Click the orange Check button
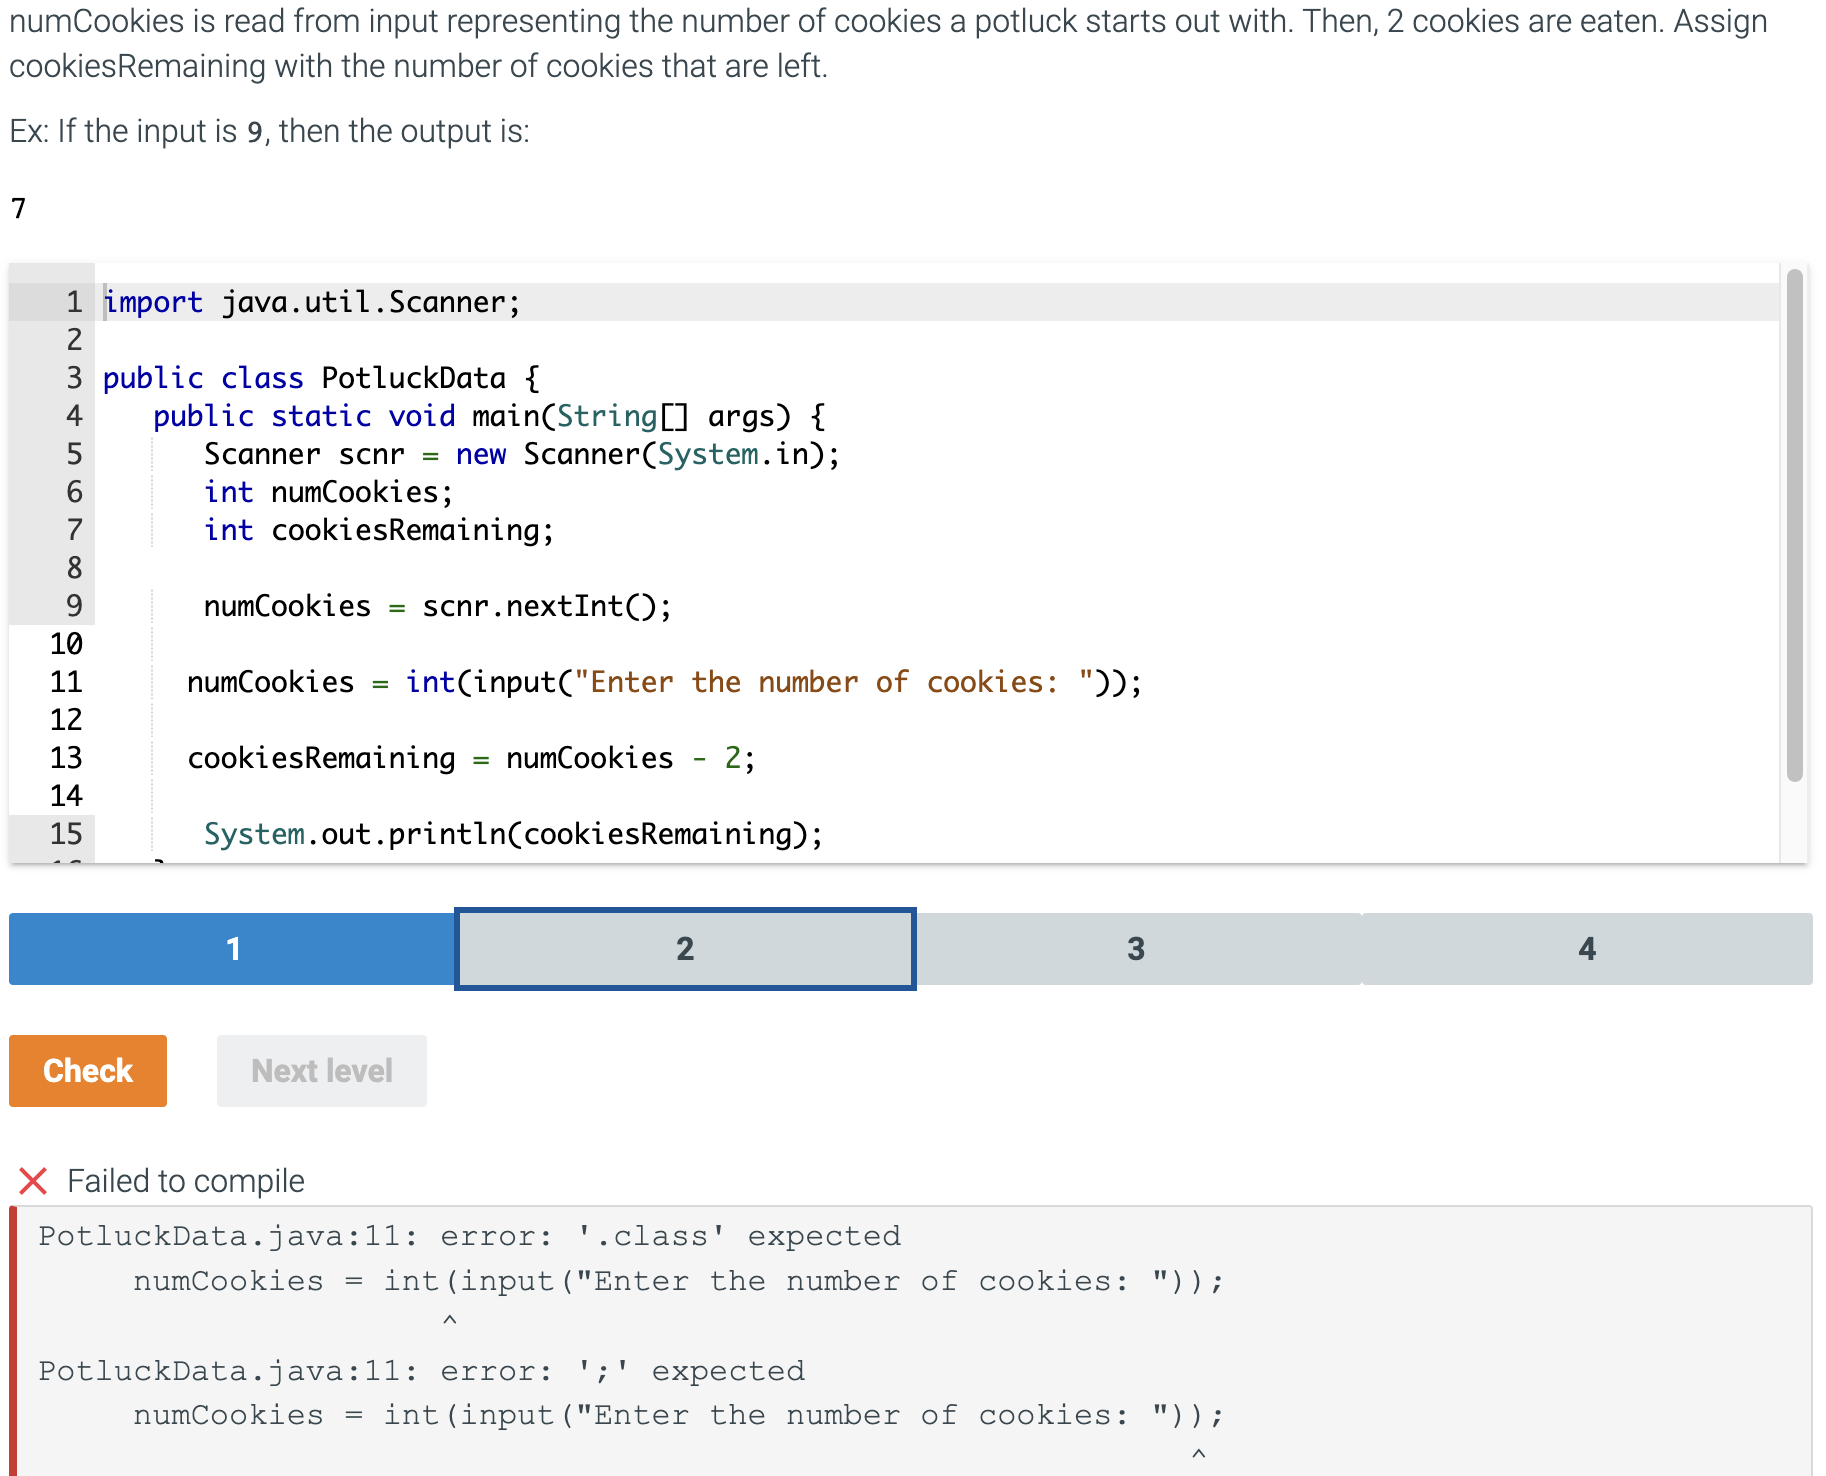1826x1476 pixels. [87, 1070]
